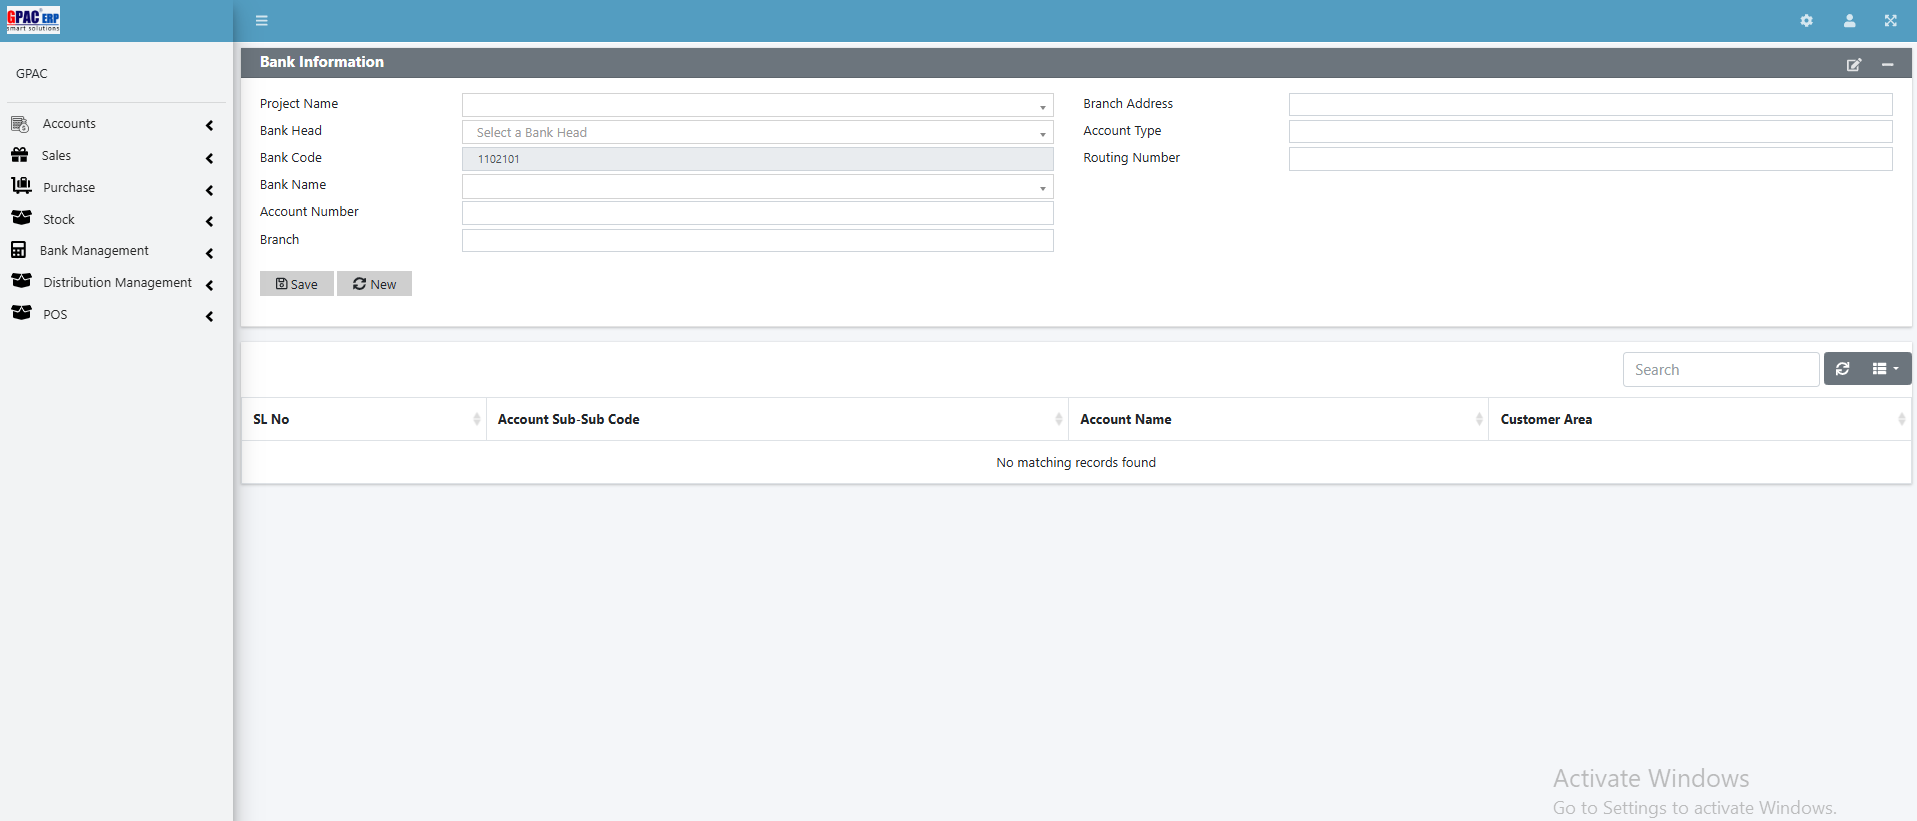Open the table columns toggle dropdown

point(1886,369)
